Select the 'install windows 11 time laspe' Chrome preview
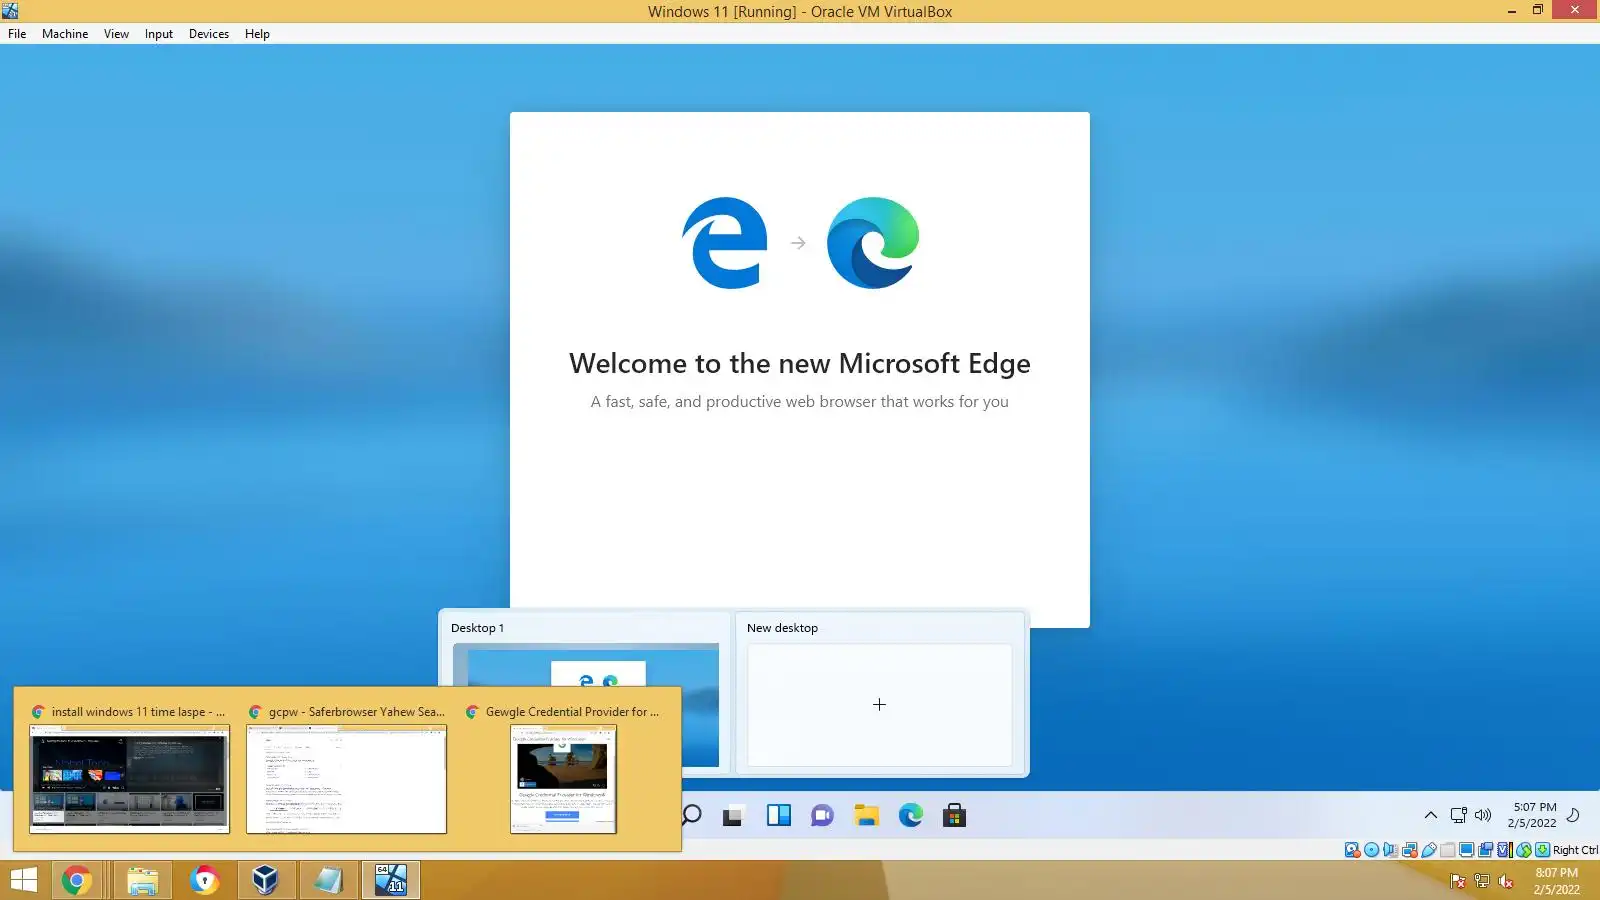The image size is (1600, 900). (x=129, y=770)
